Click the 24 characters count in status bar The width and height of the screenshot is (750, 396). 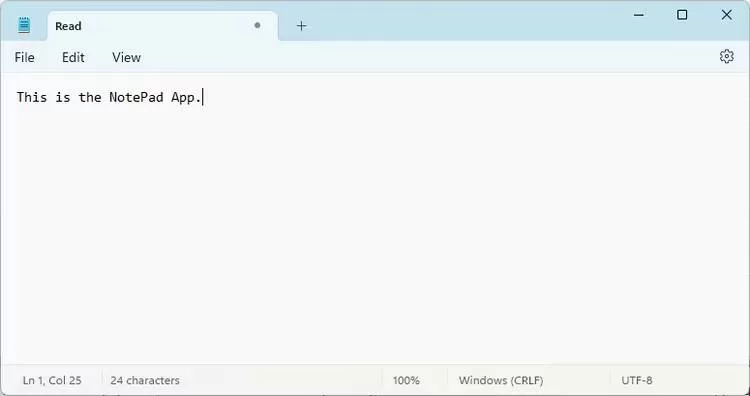[145, 380]
